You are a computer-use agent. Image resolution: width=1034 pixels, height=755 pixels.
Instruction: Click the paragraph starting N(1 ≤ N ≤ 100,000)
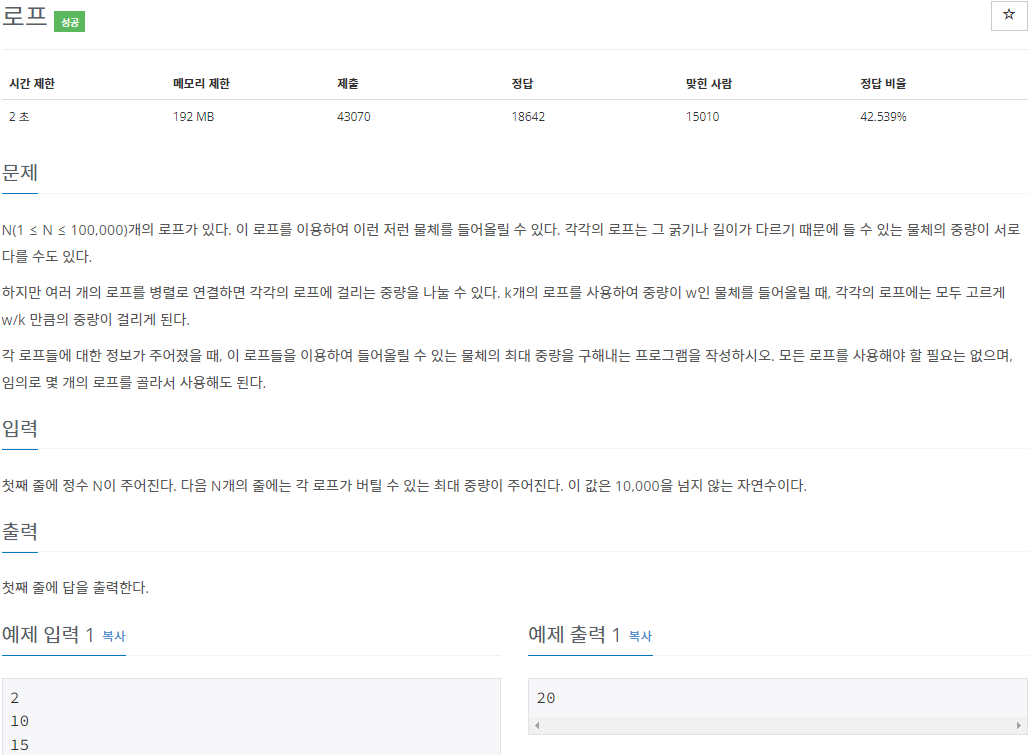tap(511, 243)
